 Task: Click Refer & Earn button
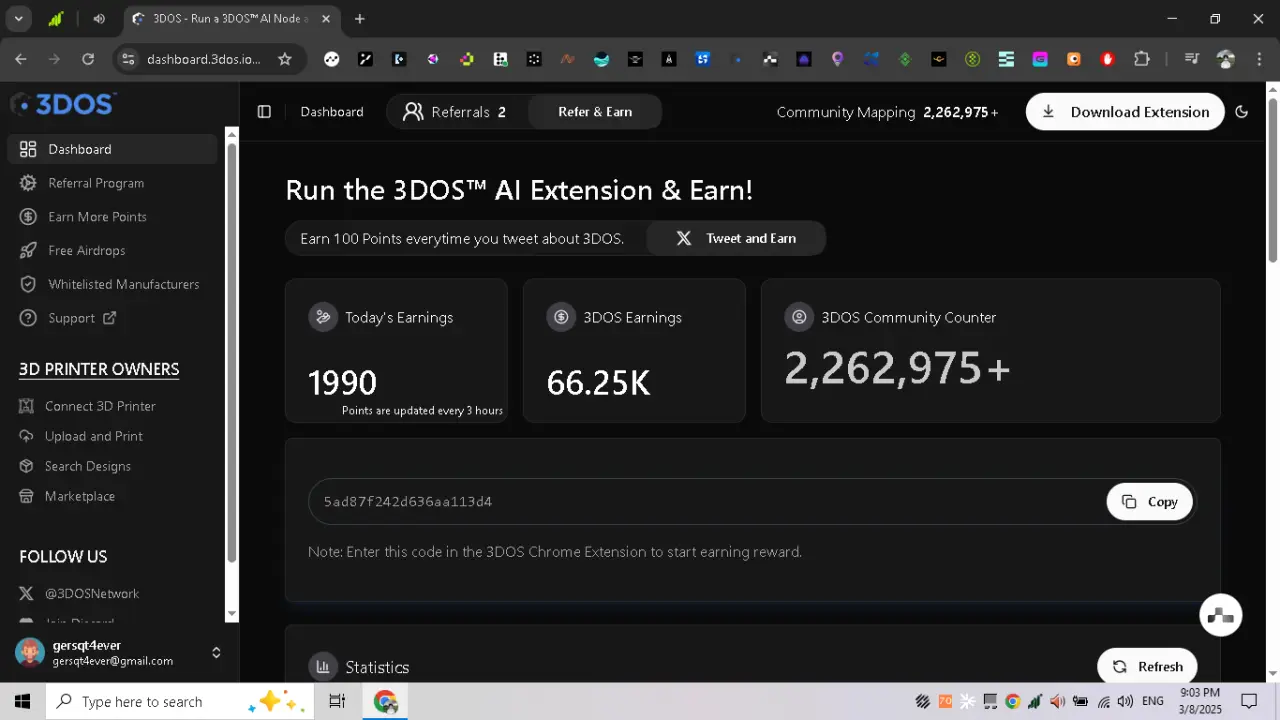[x=595, y=112]
